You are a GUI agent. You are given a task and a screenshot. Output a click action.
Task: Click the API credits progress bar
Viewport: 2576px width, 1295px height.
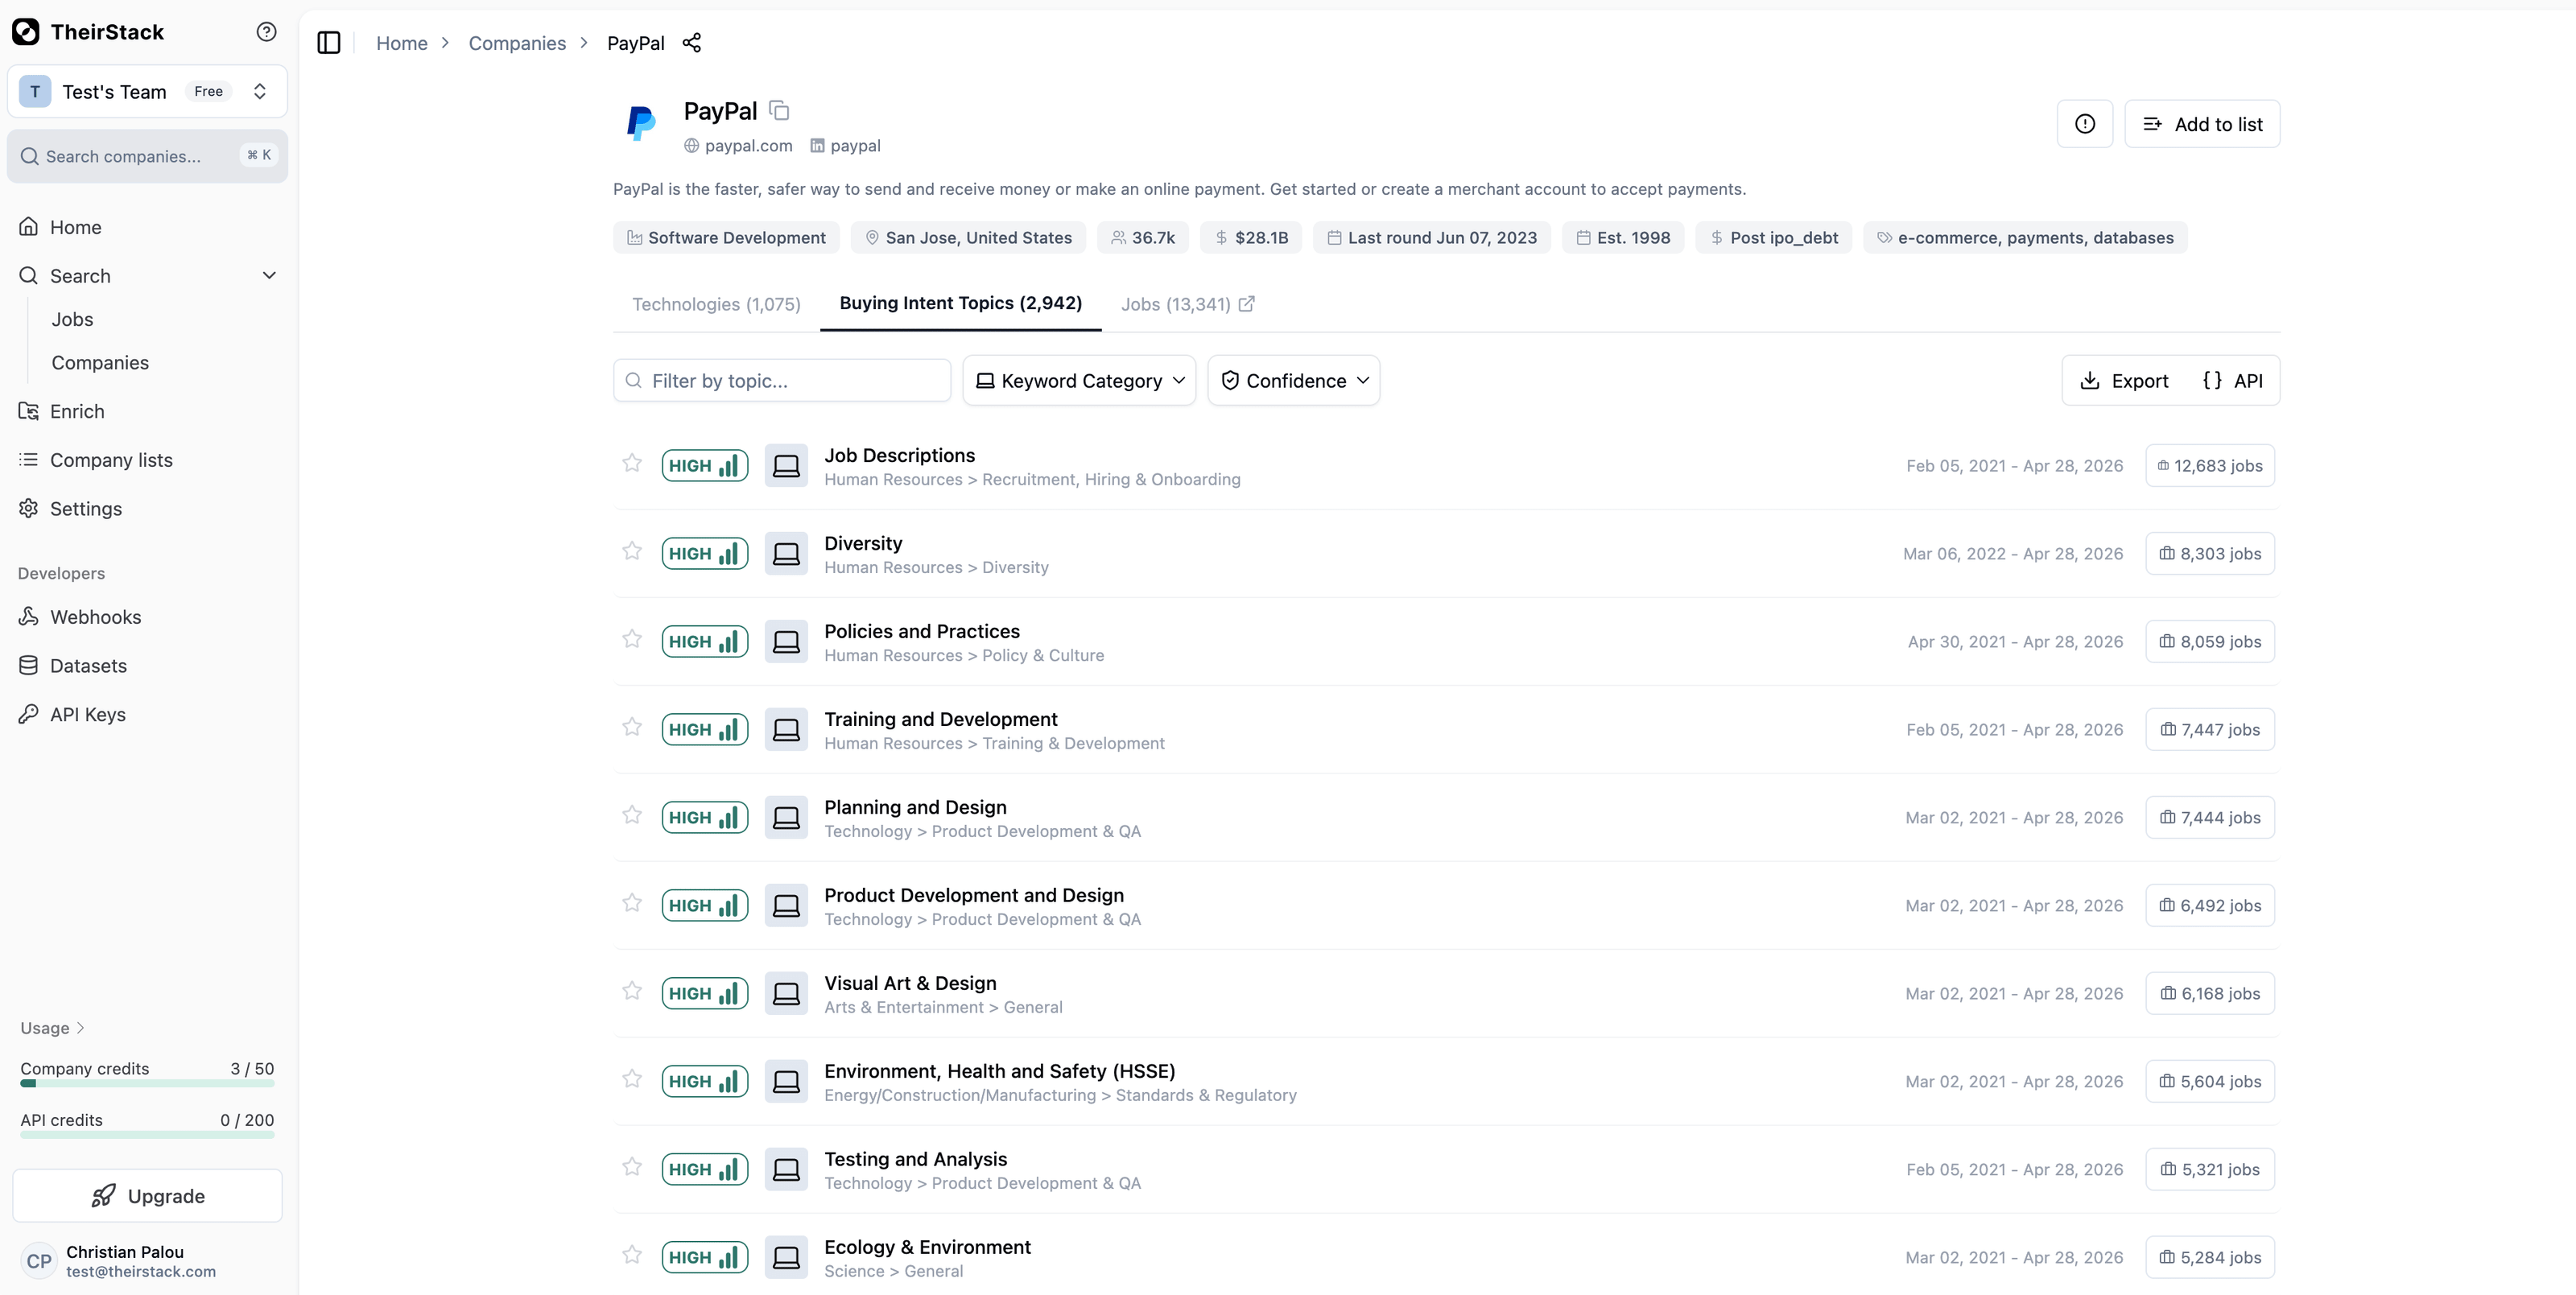pos(147,1134)
